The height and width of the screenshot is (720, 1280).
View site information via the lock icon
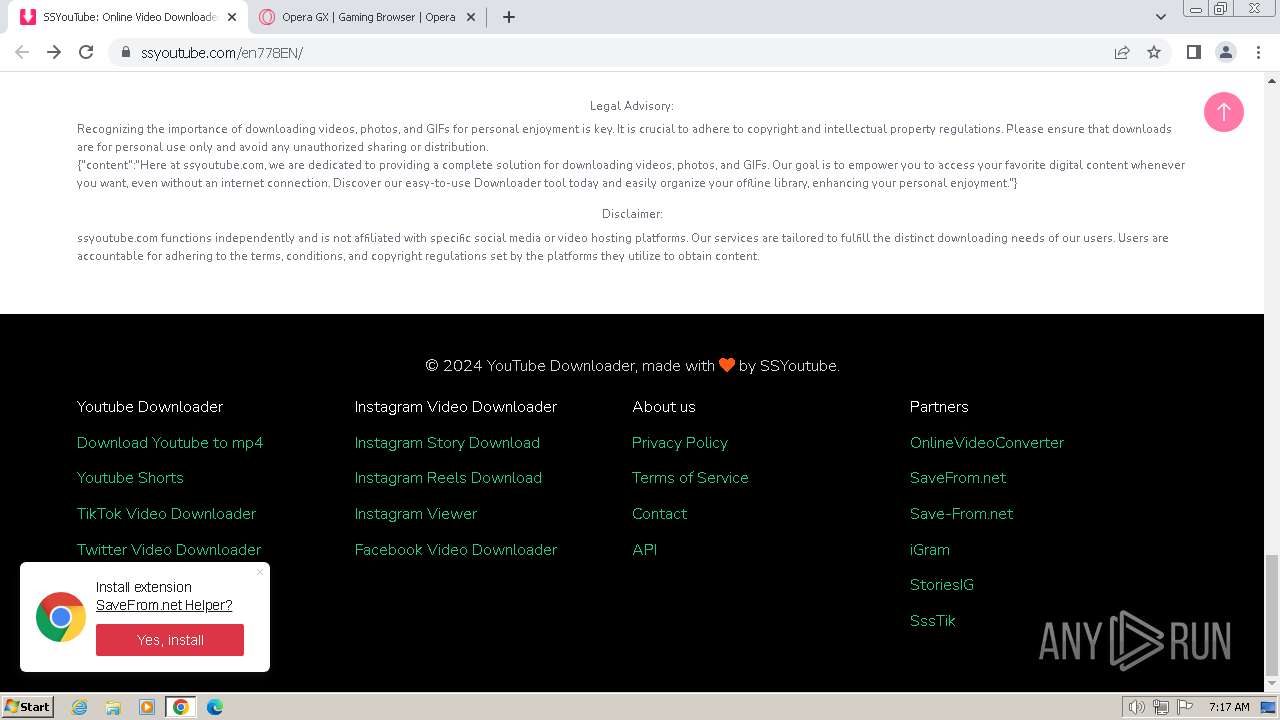[126, 52]
